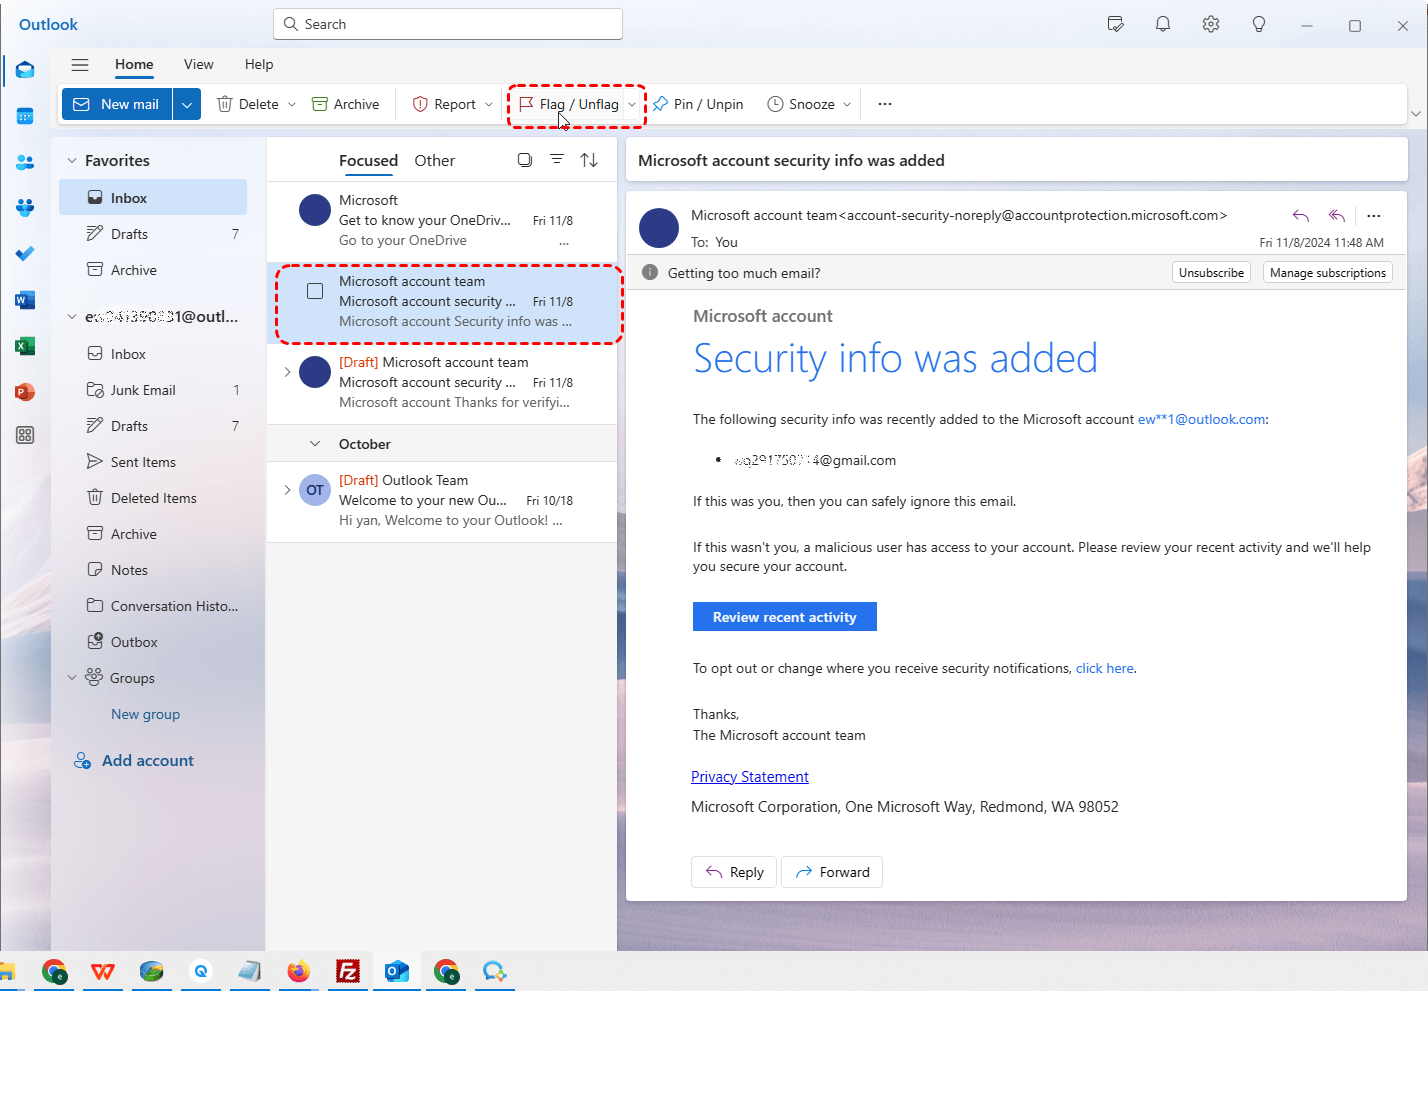Open the New mail dropdown arrow
This screenshot has height=1094, width=1428.
(187, 104)
